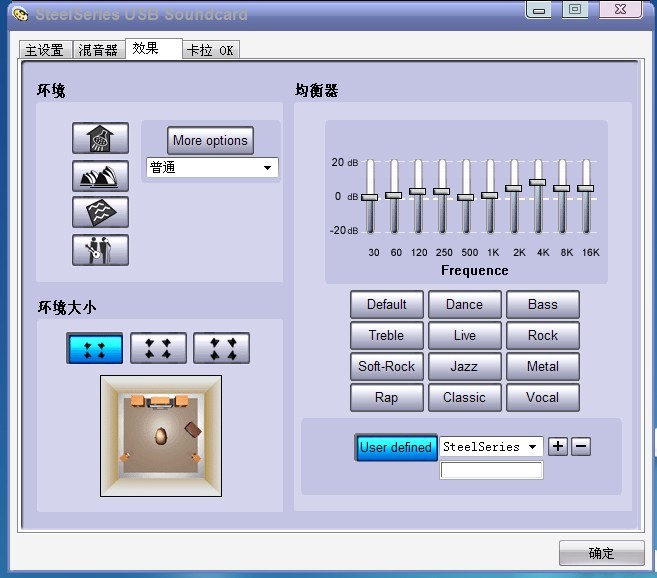The image size is (657, 578).
Task: Select the large environment size icon
Action: 221,348
